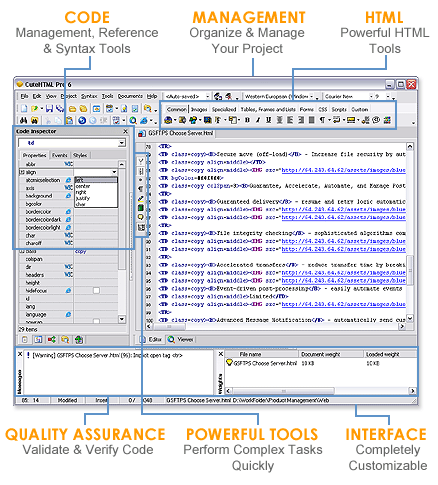Open the File menu
The image size is (438, 485).
coord(24,96)
